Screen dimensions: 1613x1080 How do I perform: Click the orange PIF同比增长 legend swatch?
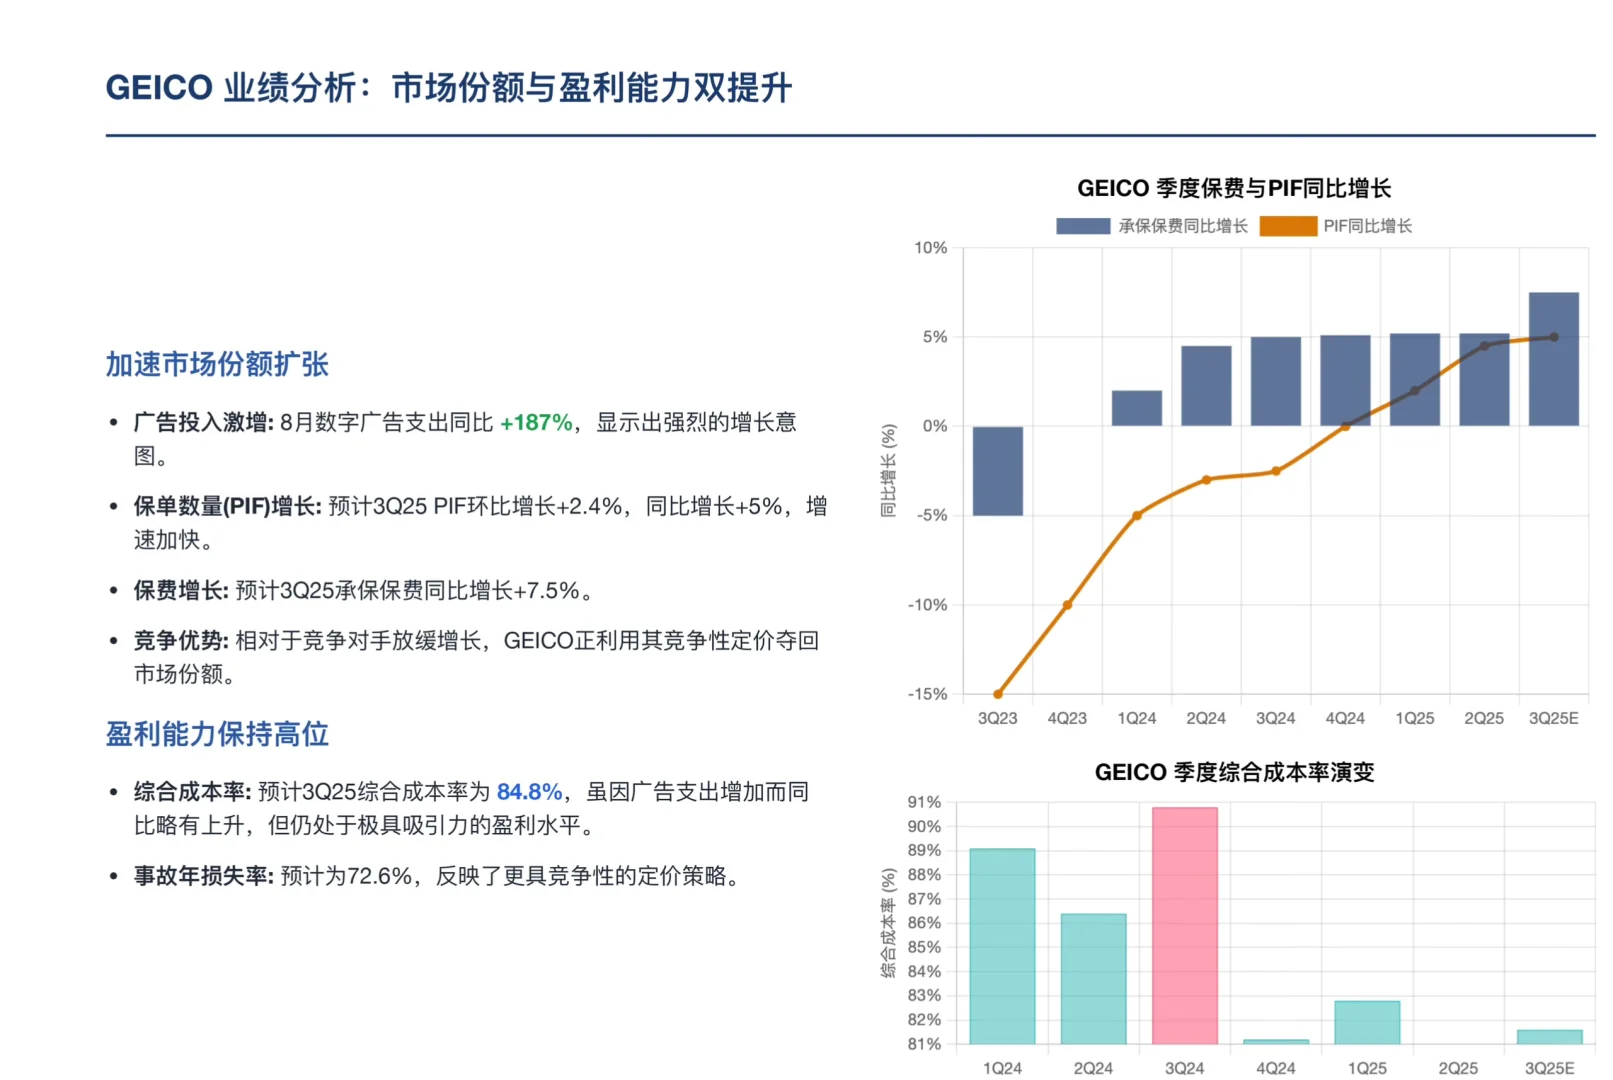point(1288,226)
